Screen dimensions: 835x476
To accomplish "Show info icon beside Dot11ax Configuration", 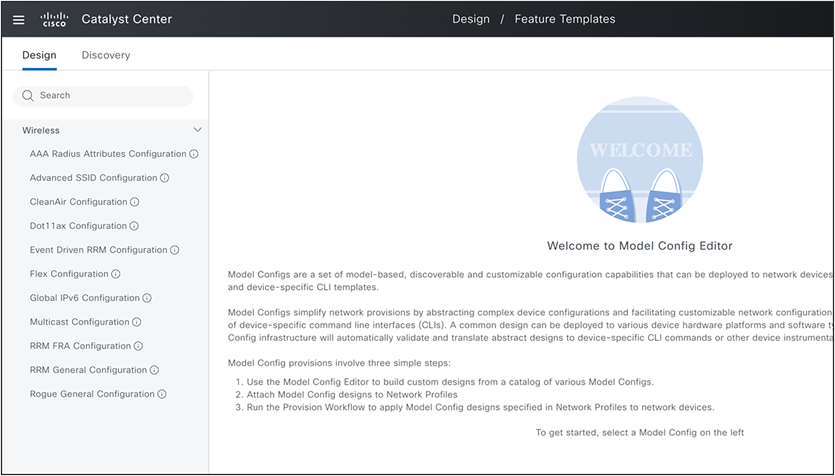I will tap(134, 226).
